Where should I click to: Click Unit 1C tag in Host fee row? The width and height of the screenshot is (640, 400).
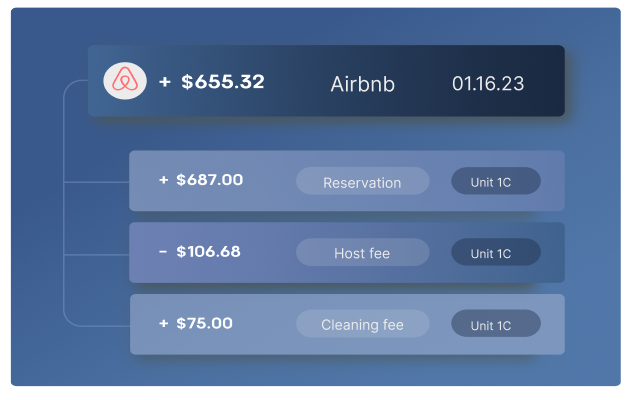coord(495,253)
